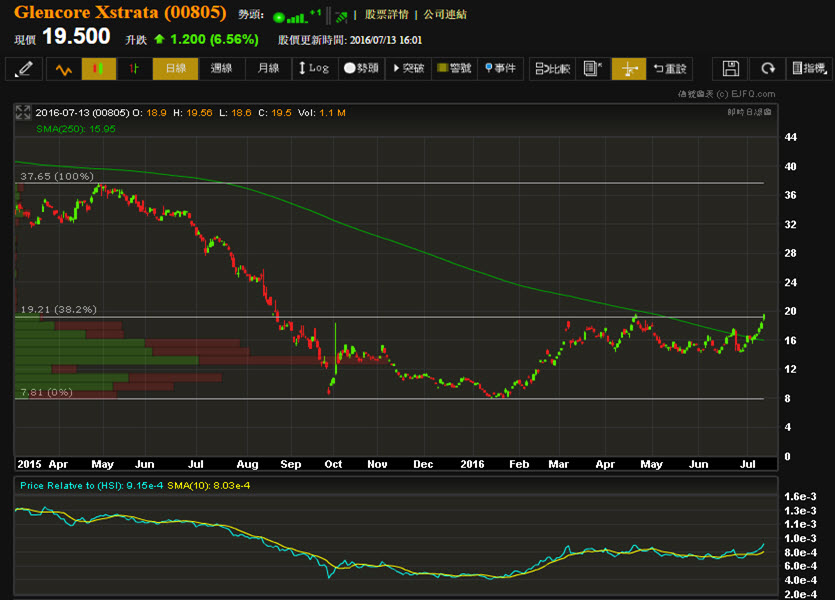Switch to 日線 daily view
Viewport: 835px width, 600px height.
tap(175, 69)
